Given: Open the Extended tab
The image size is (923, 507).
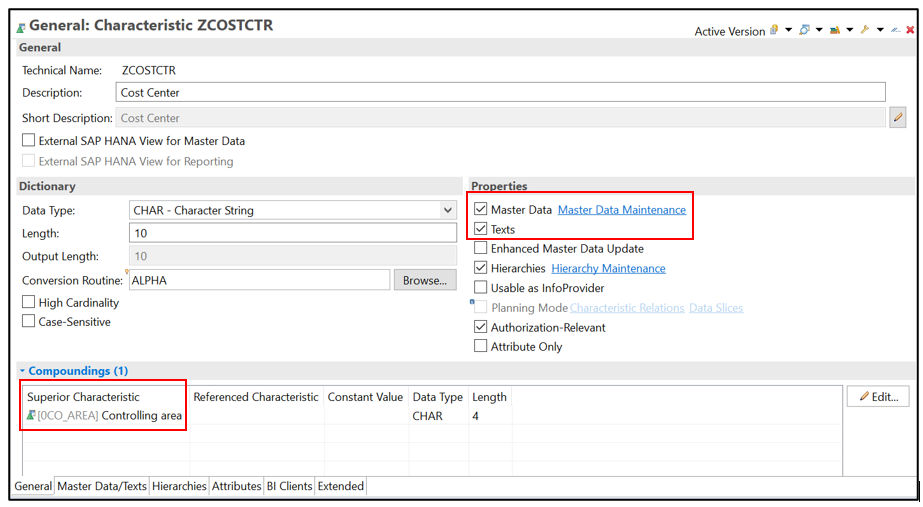Looking at the screenshot, I should 341,486.
